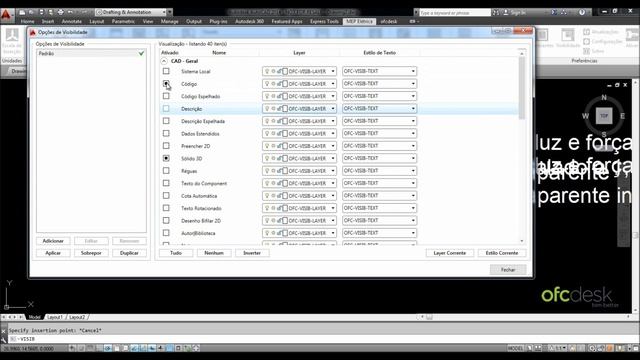Click the Sign In user icon
640x360 pixels.
click(506, 13)
